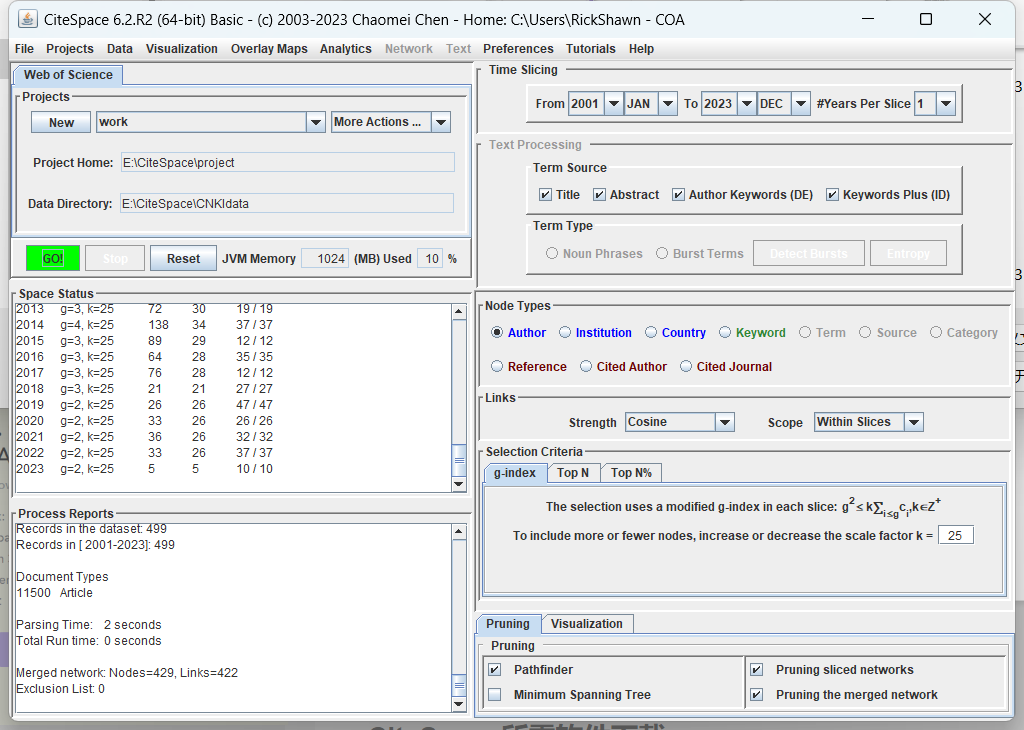Click Space Status scrollbar up arrow

pyautogui.click(x=458, y=312)
